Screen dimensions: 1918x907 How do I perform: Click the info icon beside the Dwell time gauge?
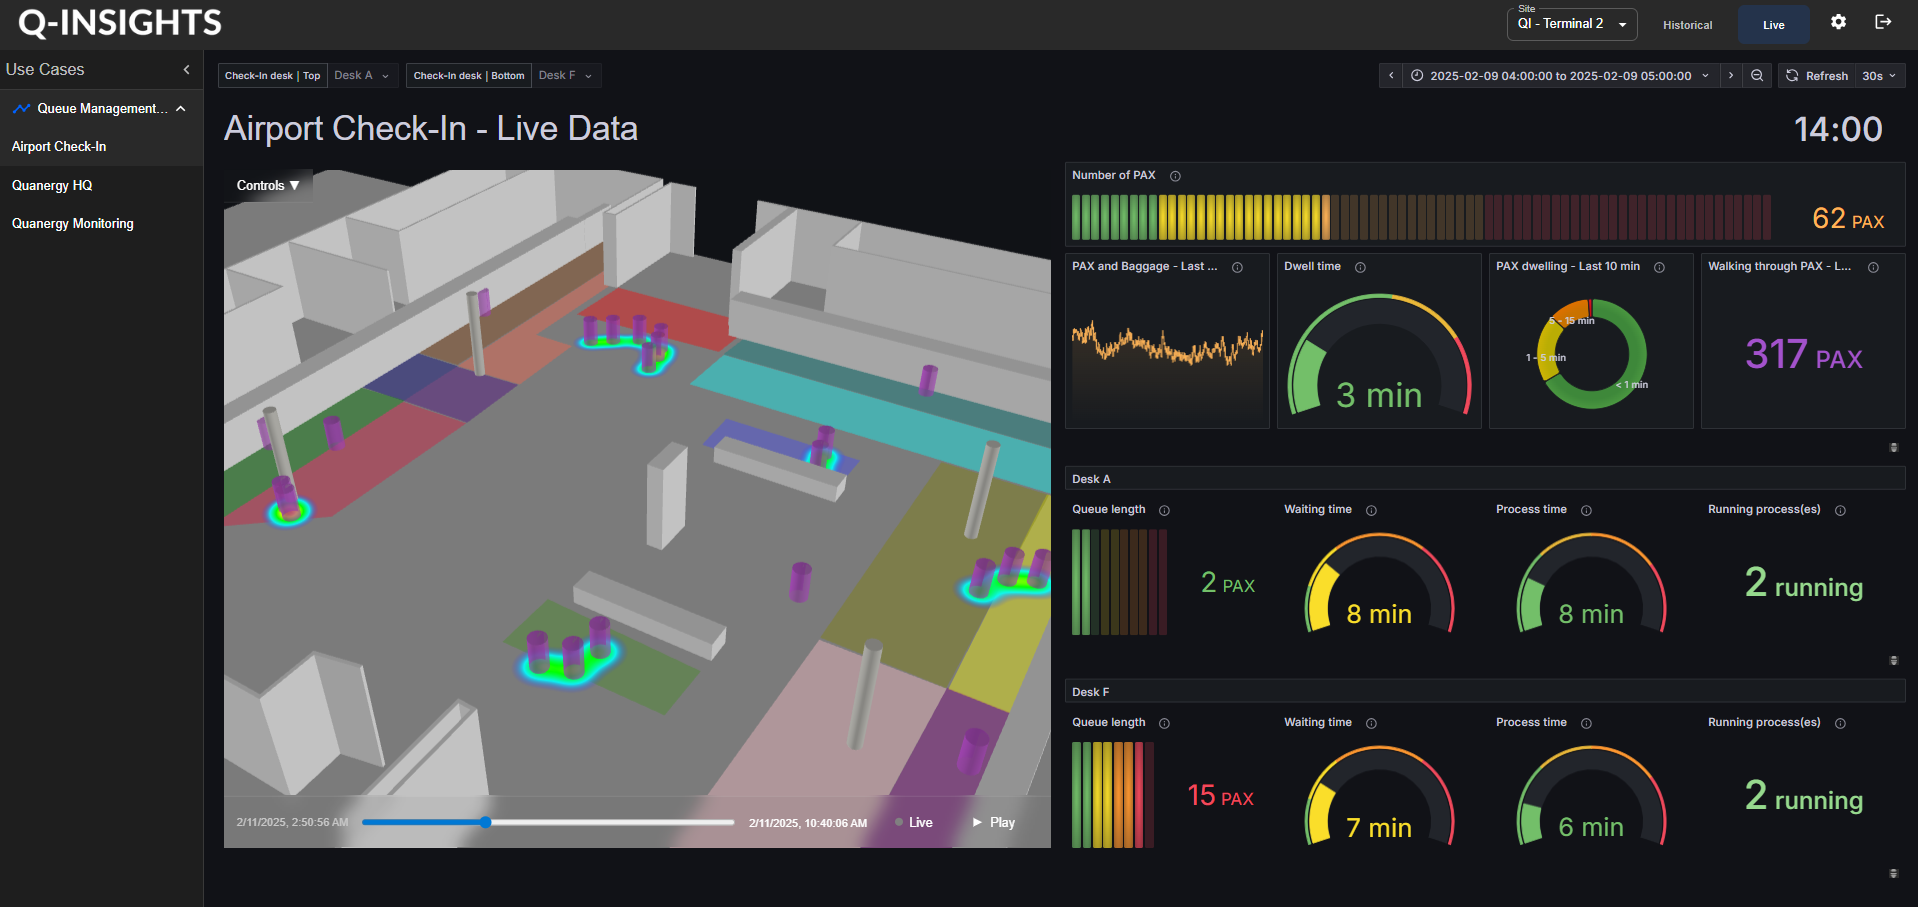(1360, 267)
